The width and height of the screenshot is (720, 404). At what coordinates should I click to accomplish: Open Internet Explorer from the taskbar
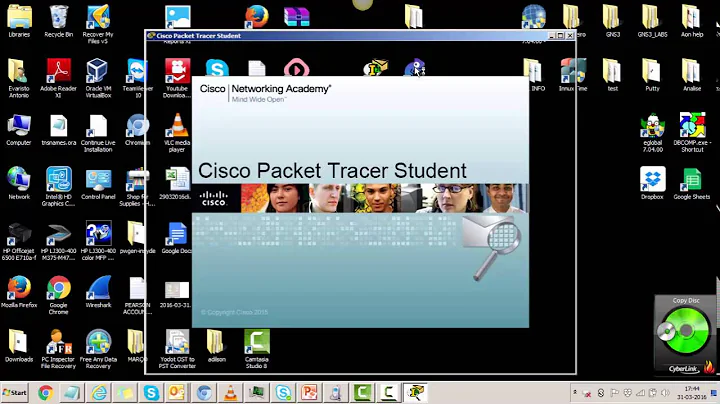(99, 393)
